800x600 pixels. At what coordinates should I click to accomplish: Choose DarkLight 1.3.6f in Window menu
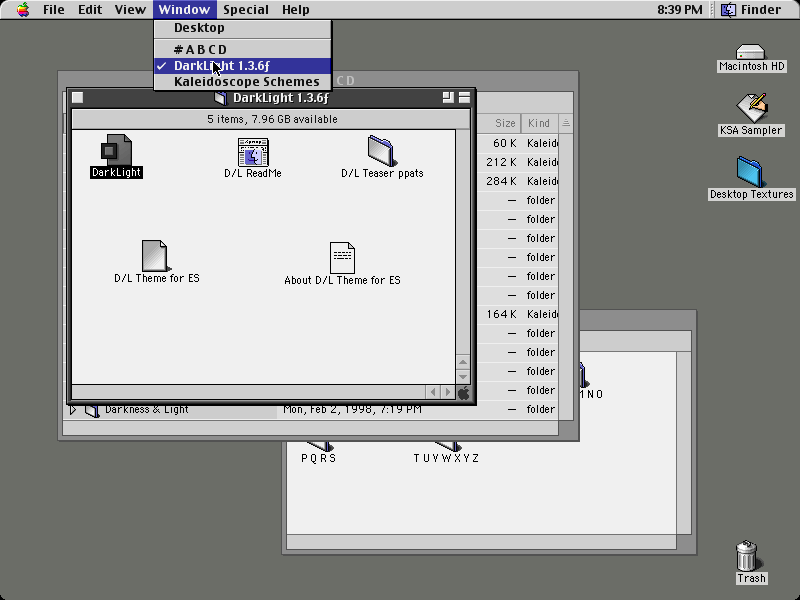(x=242, y=66)
